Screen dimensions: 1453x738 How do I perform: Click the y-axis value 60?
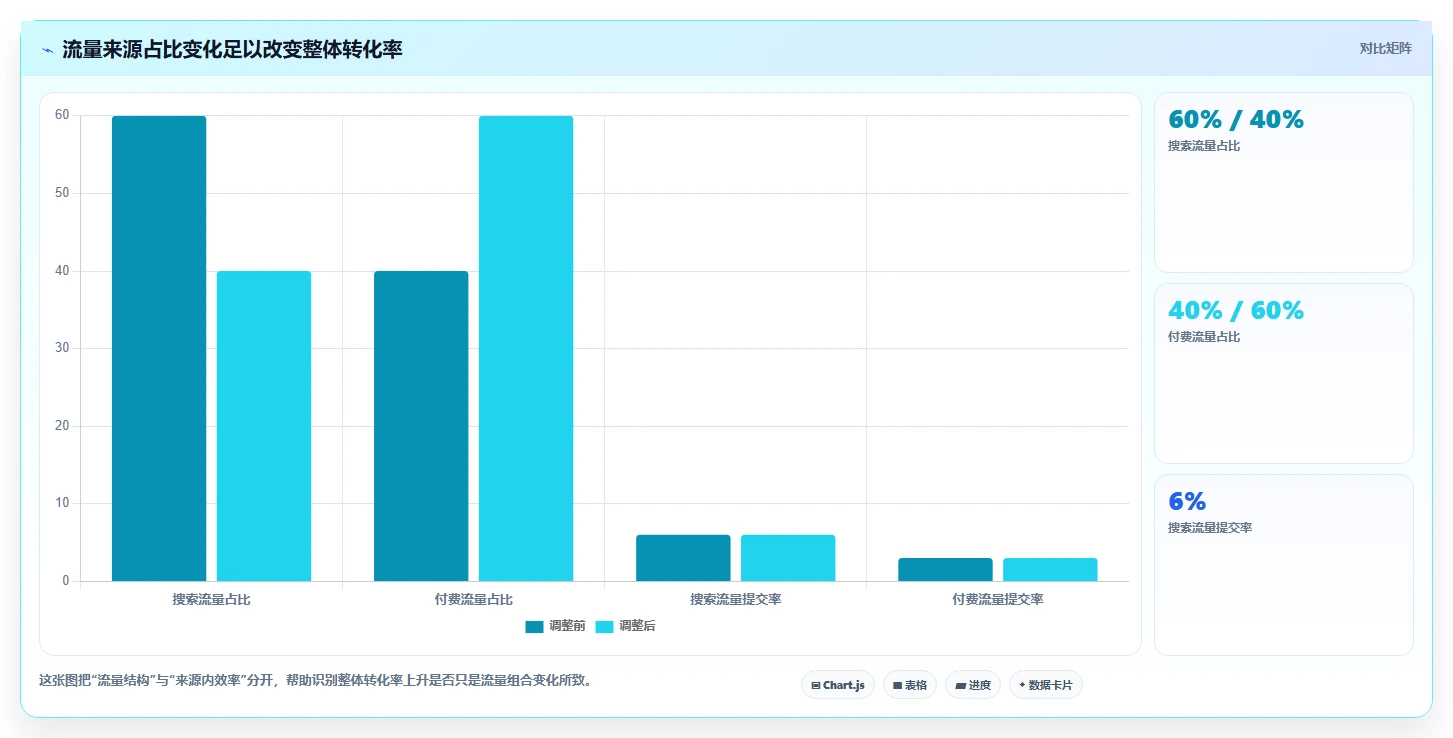tap(62, 115)
